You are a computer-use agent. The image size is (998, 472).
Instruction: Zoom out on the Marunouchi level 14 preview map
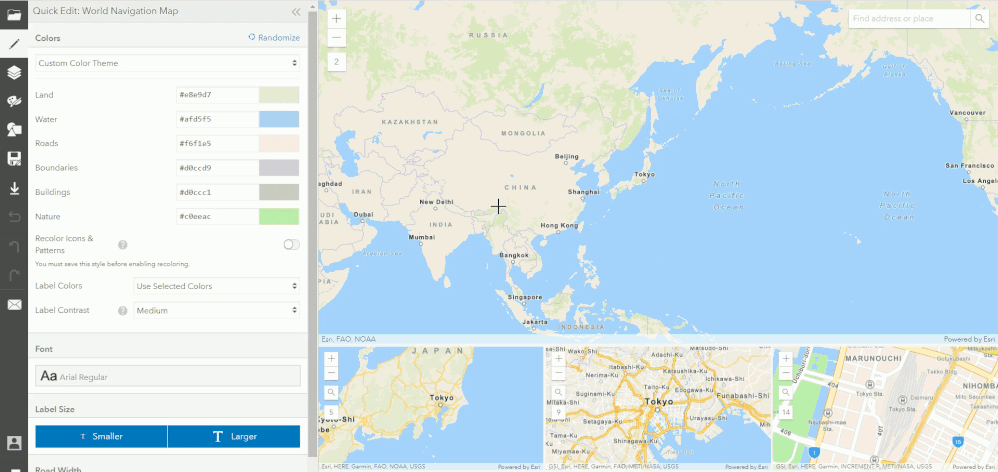coord(786,373)
